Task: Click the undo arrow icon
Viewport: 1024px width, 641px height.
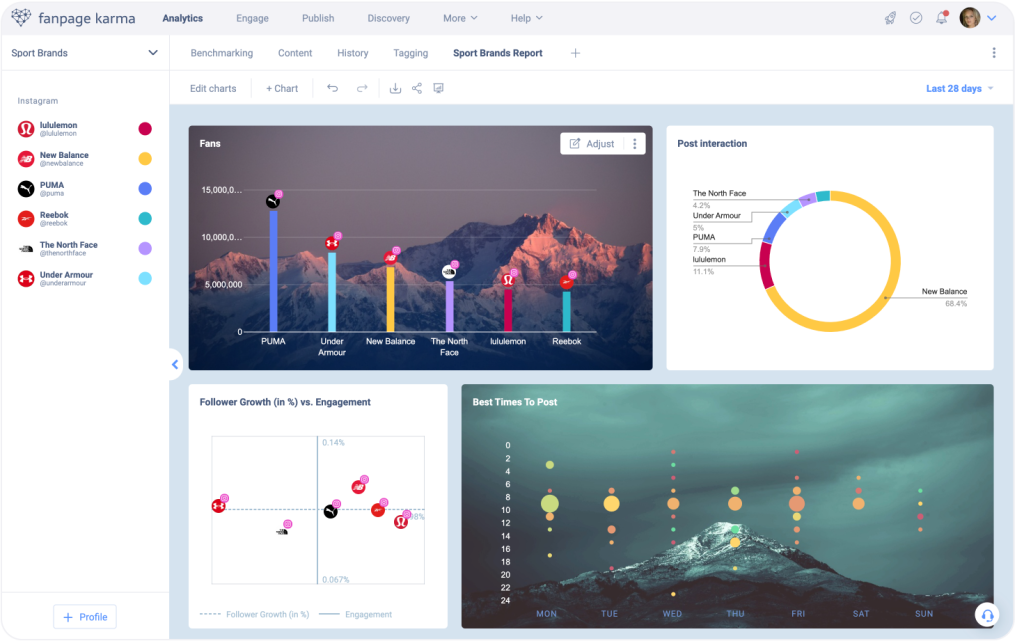Action: tap(332, 88)
